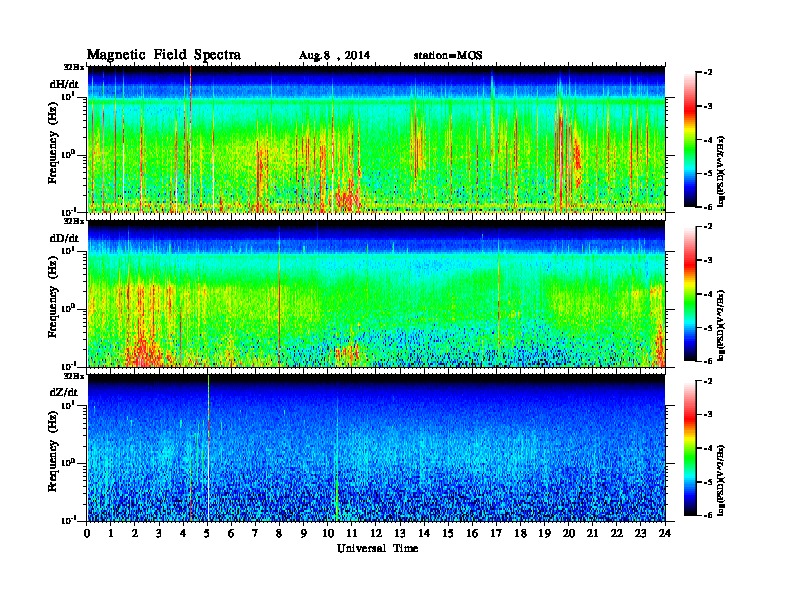Click hour 16 tick label on time axis

pyautogui.click(x=472, y=534)
